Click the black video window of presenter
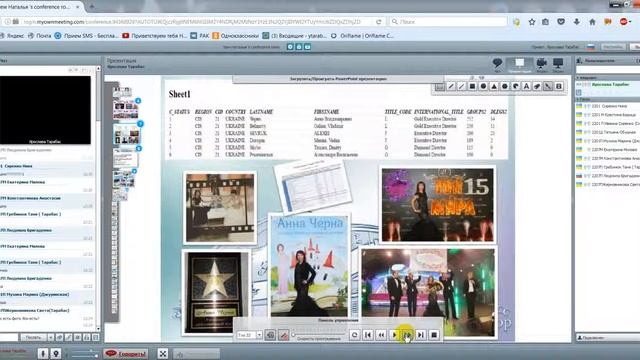 tap(45, 110)
